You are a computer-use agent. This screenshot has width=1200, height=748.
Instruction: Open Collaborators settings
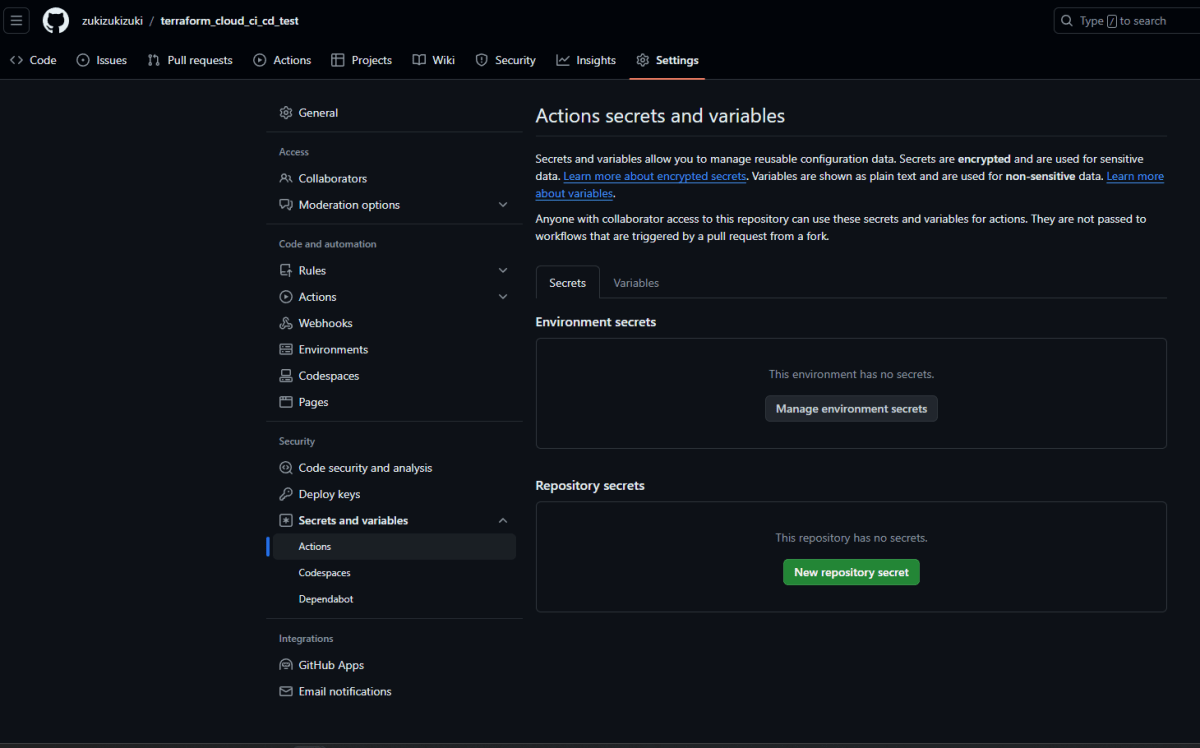click(394, 179)
